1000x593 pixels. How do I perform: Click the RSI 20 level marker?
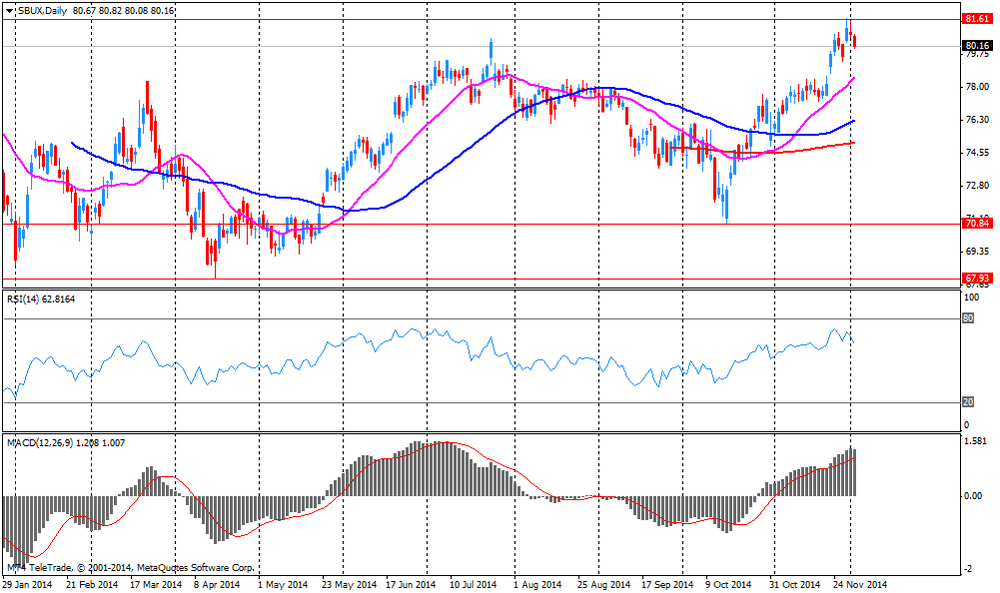pyautogui.click(x=967, y=402)
